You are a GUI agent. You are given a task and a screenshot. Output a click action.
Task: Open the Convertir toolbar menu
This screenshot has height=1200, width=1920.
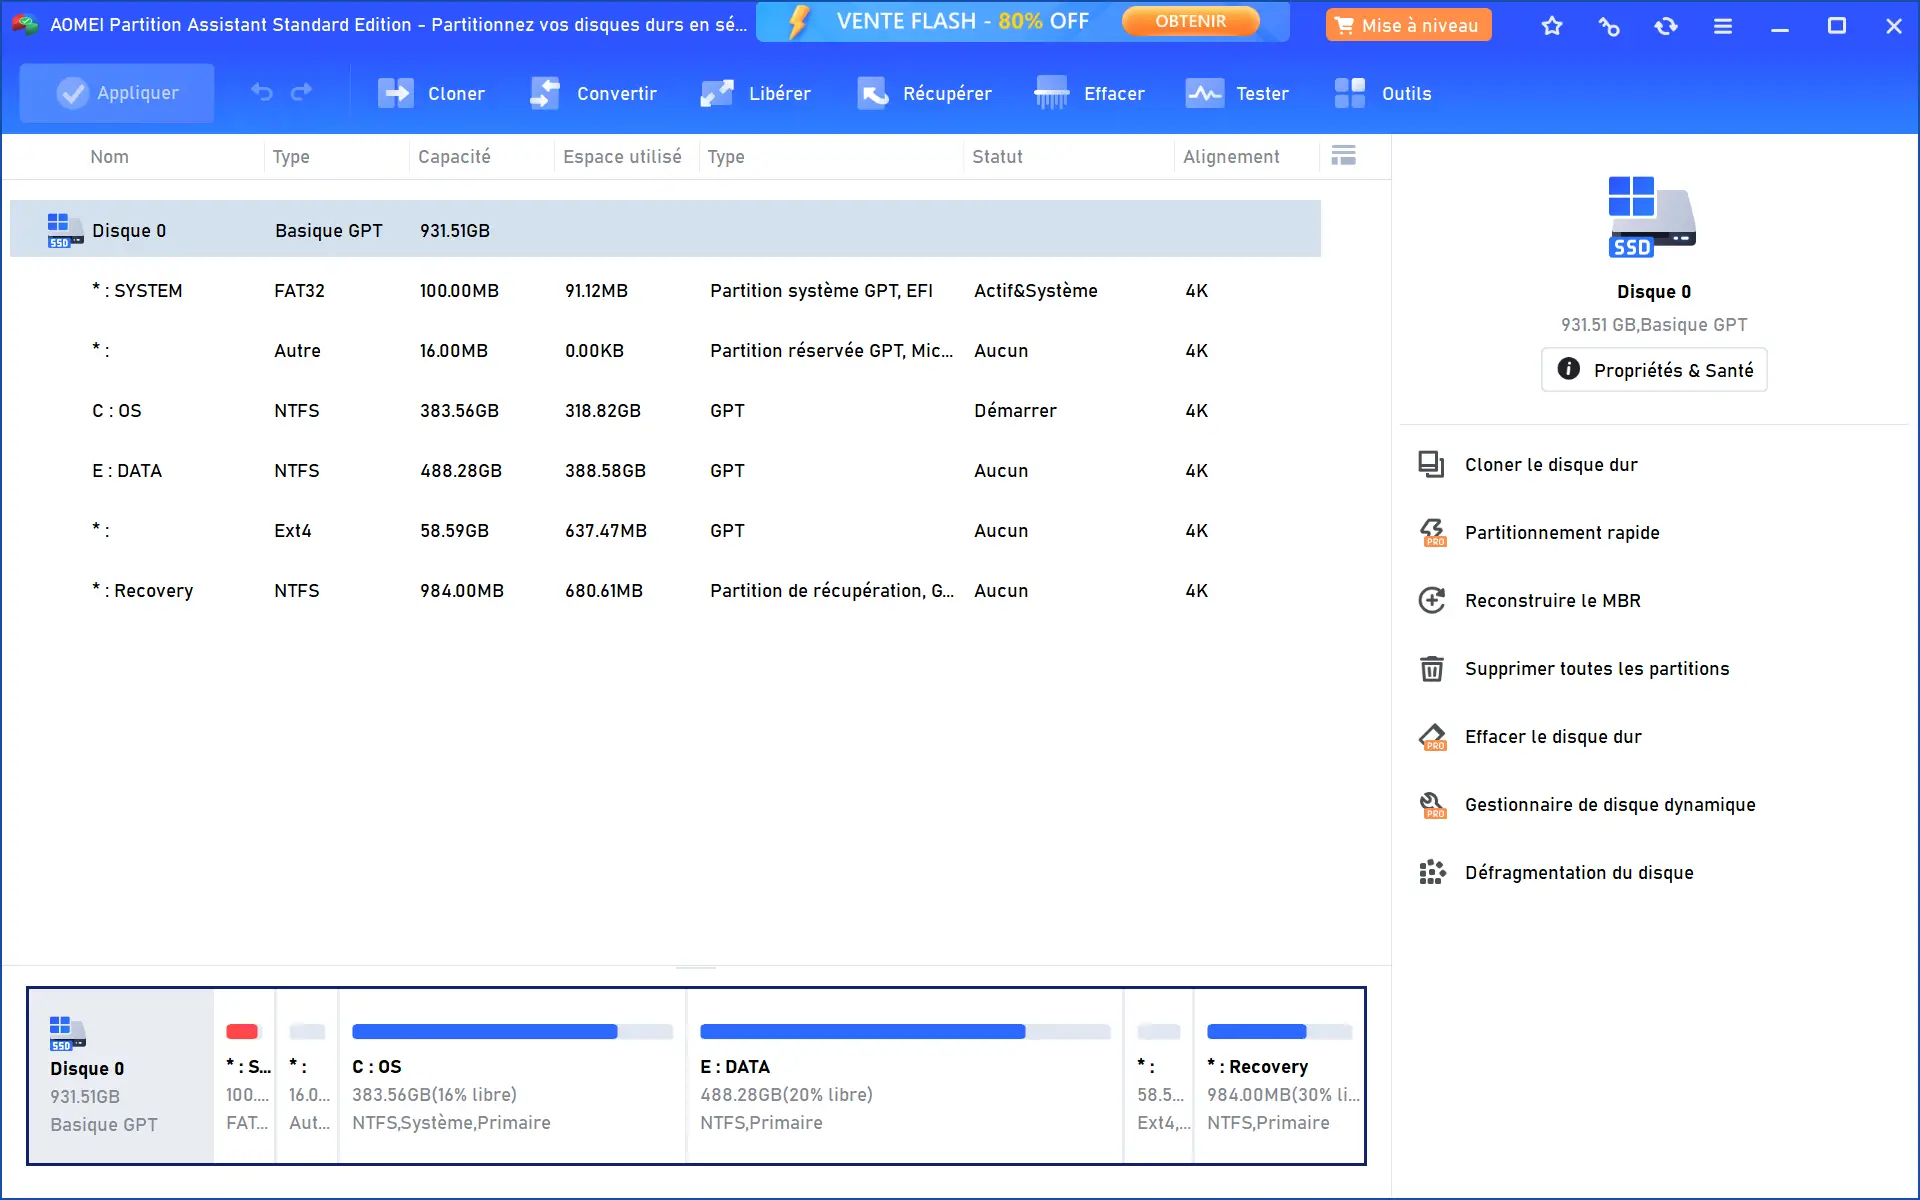pyautogui.click(x=593, y=93)
